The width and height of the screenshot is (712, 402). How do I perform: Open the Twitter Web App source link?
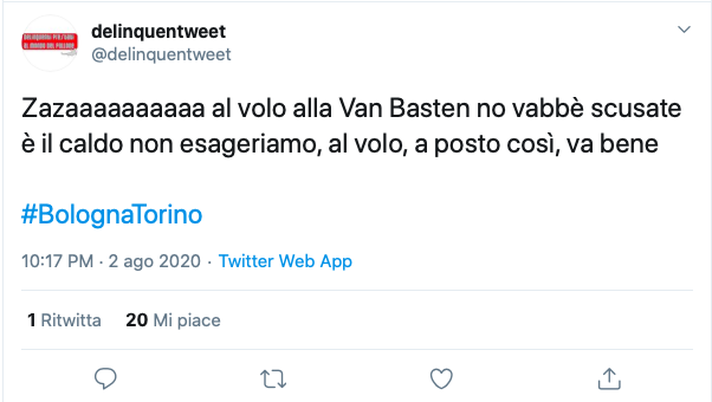tap(285, 262)
